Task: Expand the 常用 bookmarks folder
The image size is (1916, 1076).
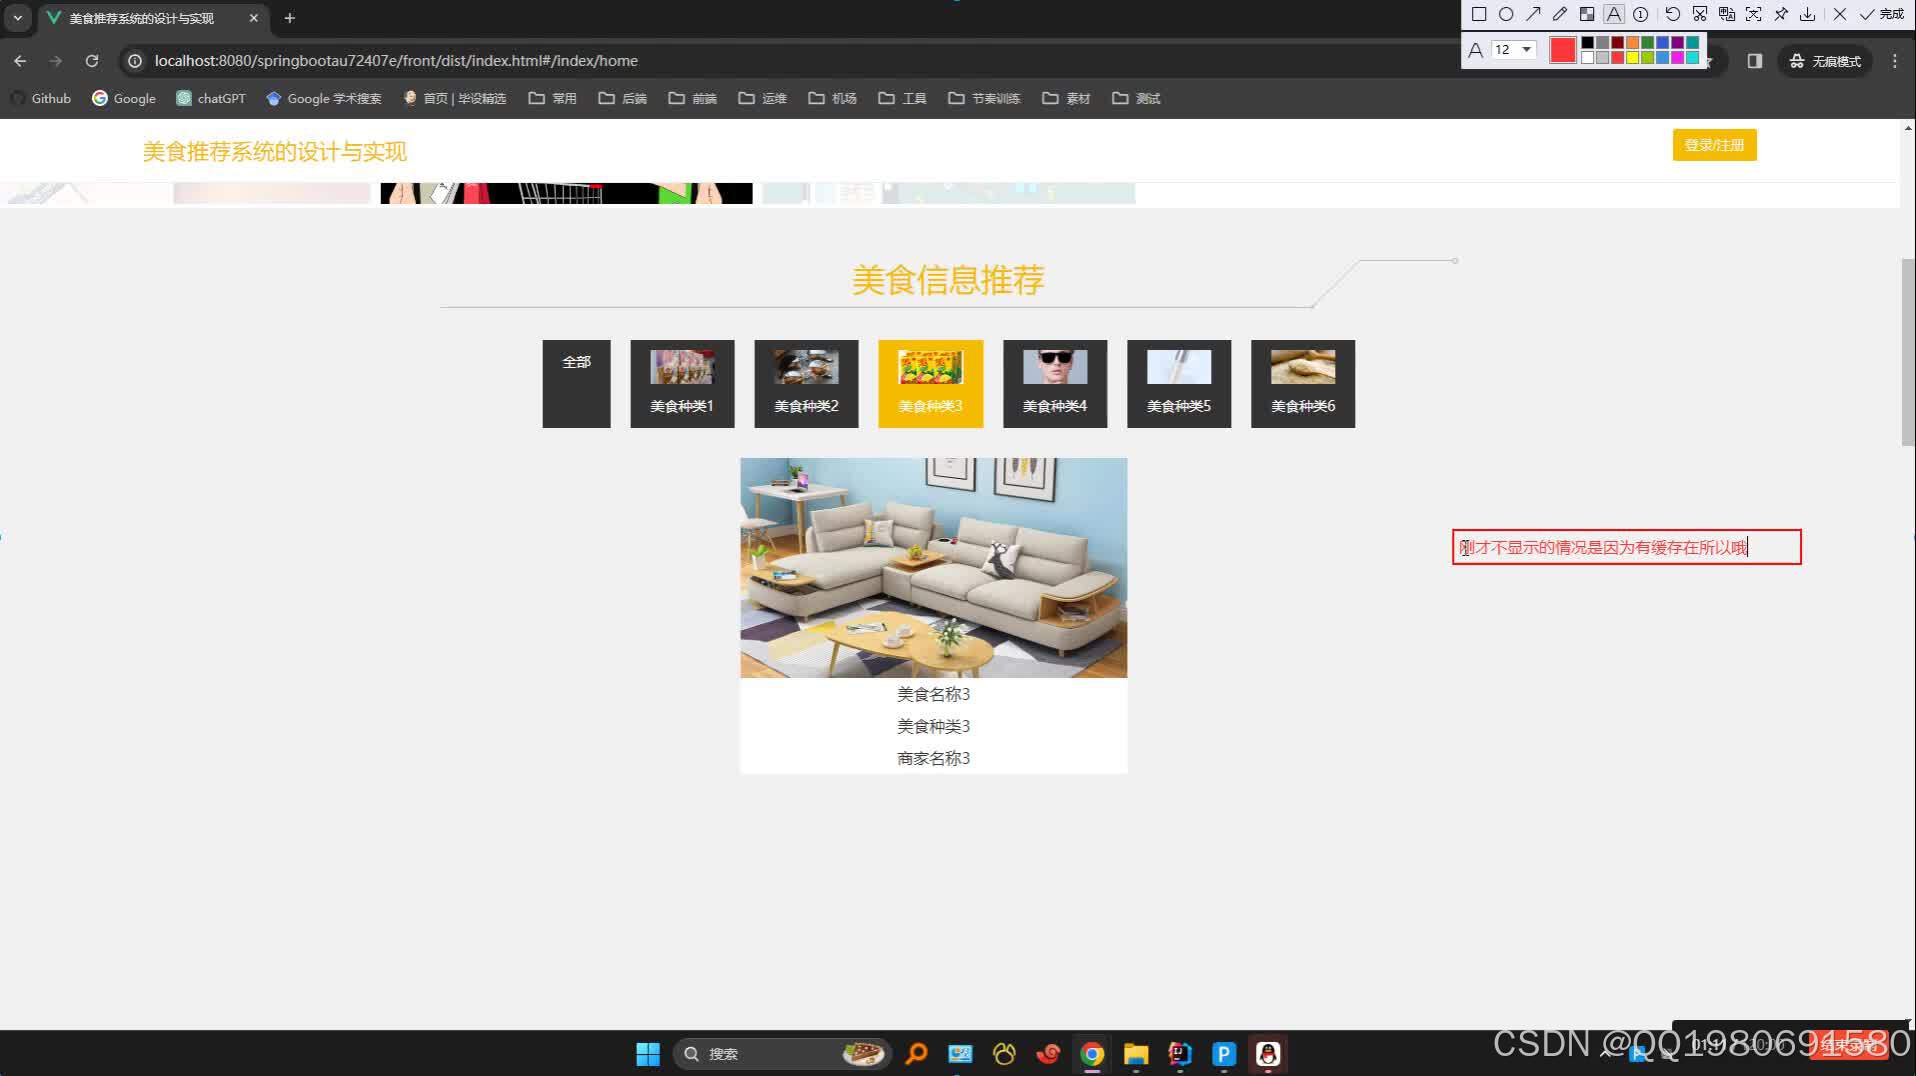Action: 552,98
